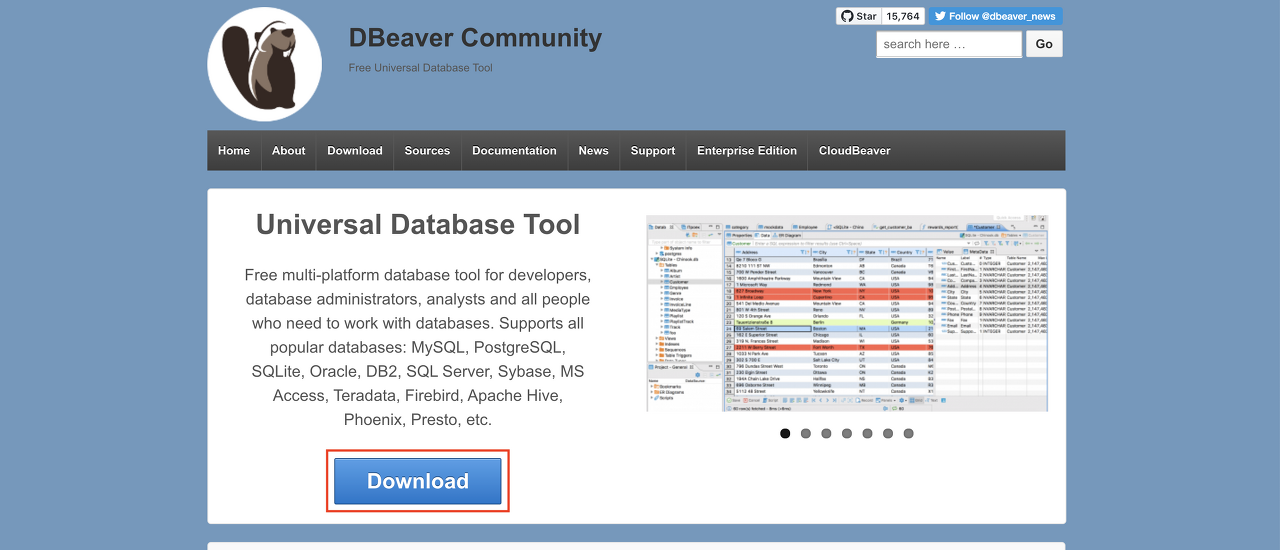Screen dimensions: 1280x550
Task: Select the third carousel dot
Action: tap(826, 434)
